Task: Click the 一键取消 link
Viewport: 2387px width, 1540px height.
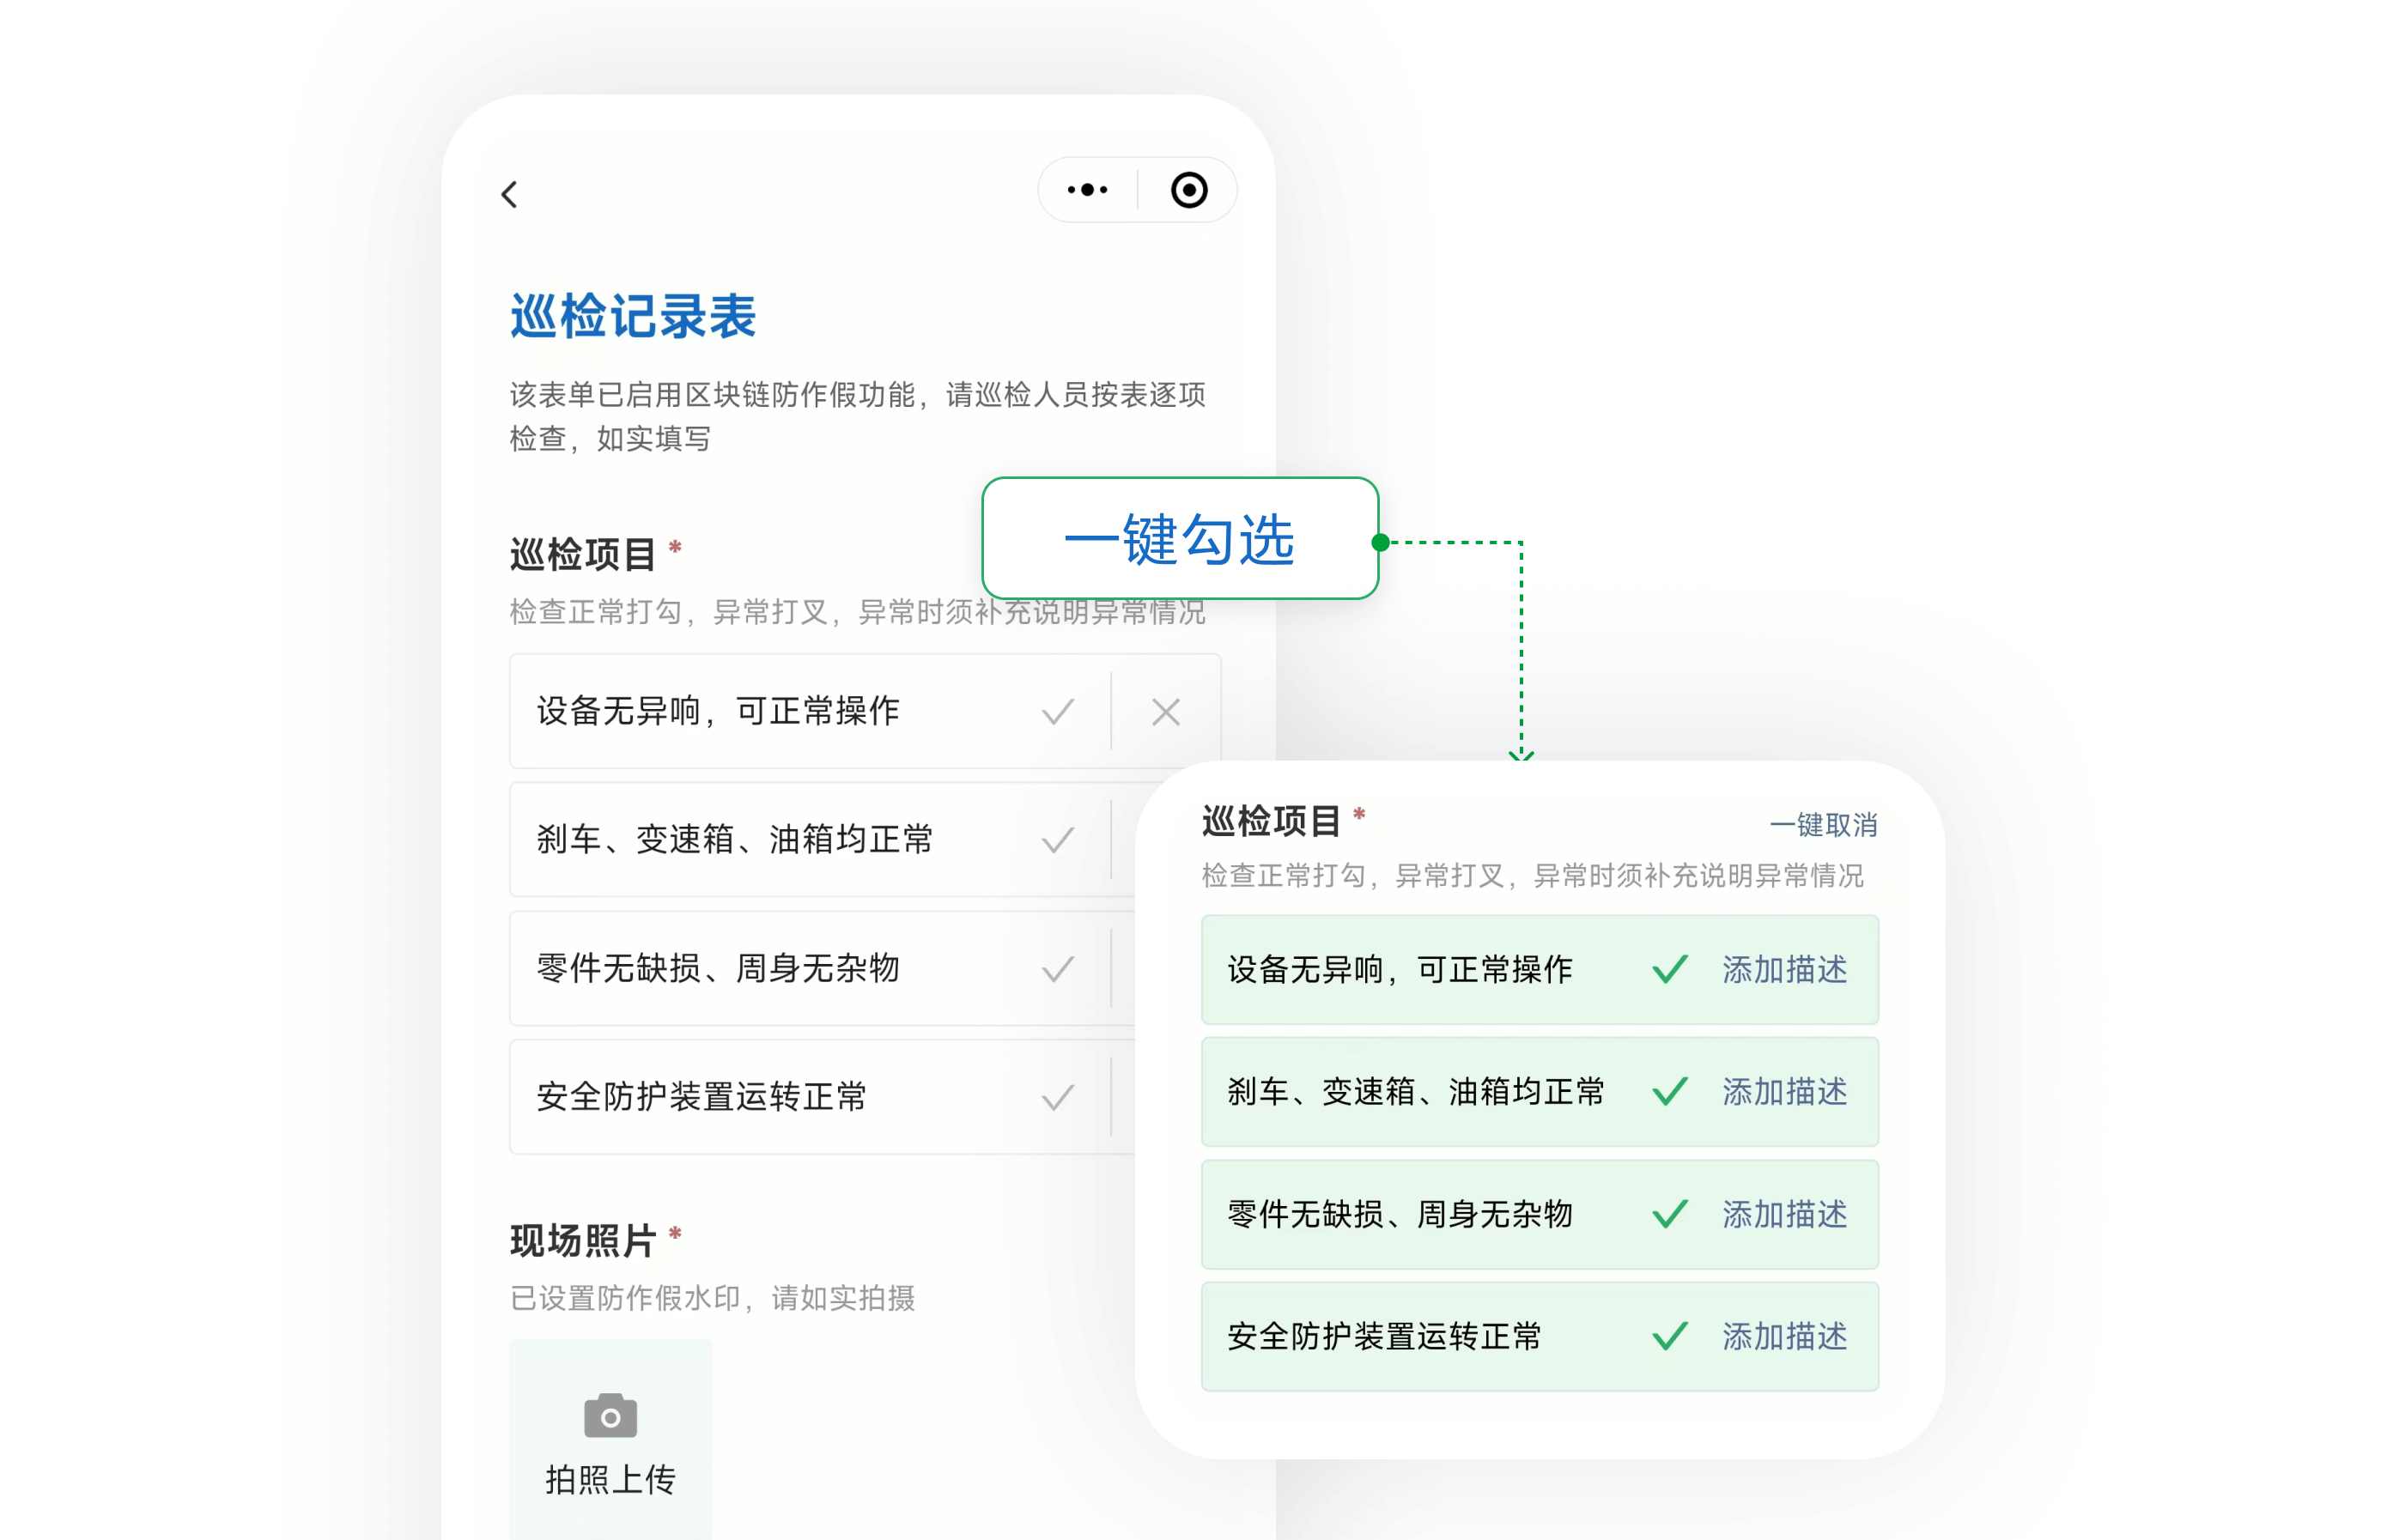Action: [x=1825, y=826]
